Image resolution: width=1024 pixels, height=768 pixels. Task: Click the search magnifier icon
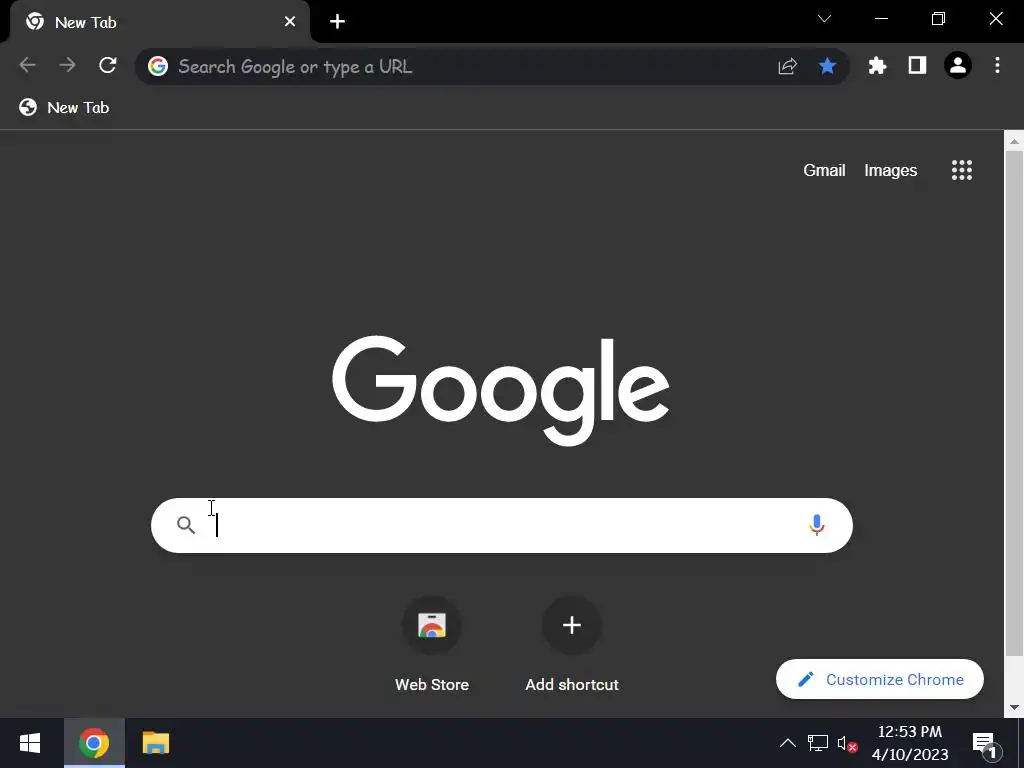(186, 525)
